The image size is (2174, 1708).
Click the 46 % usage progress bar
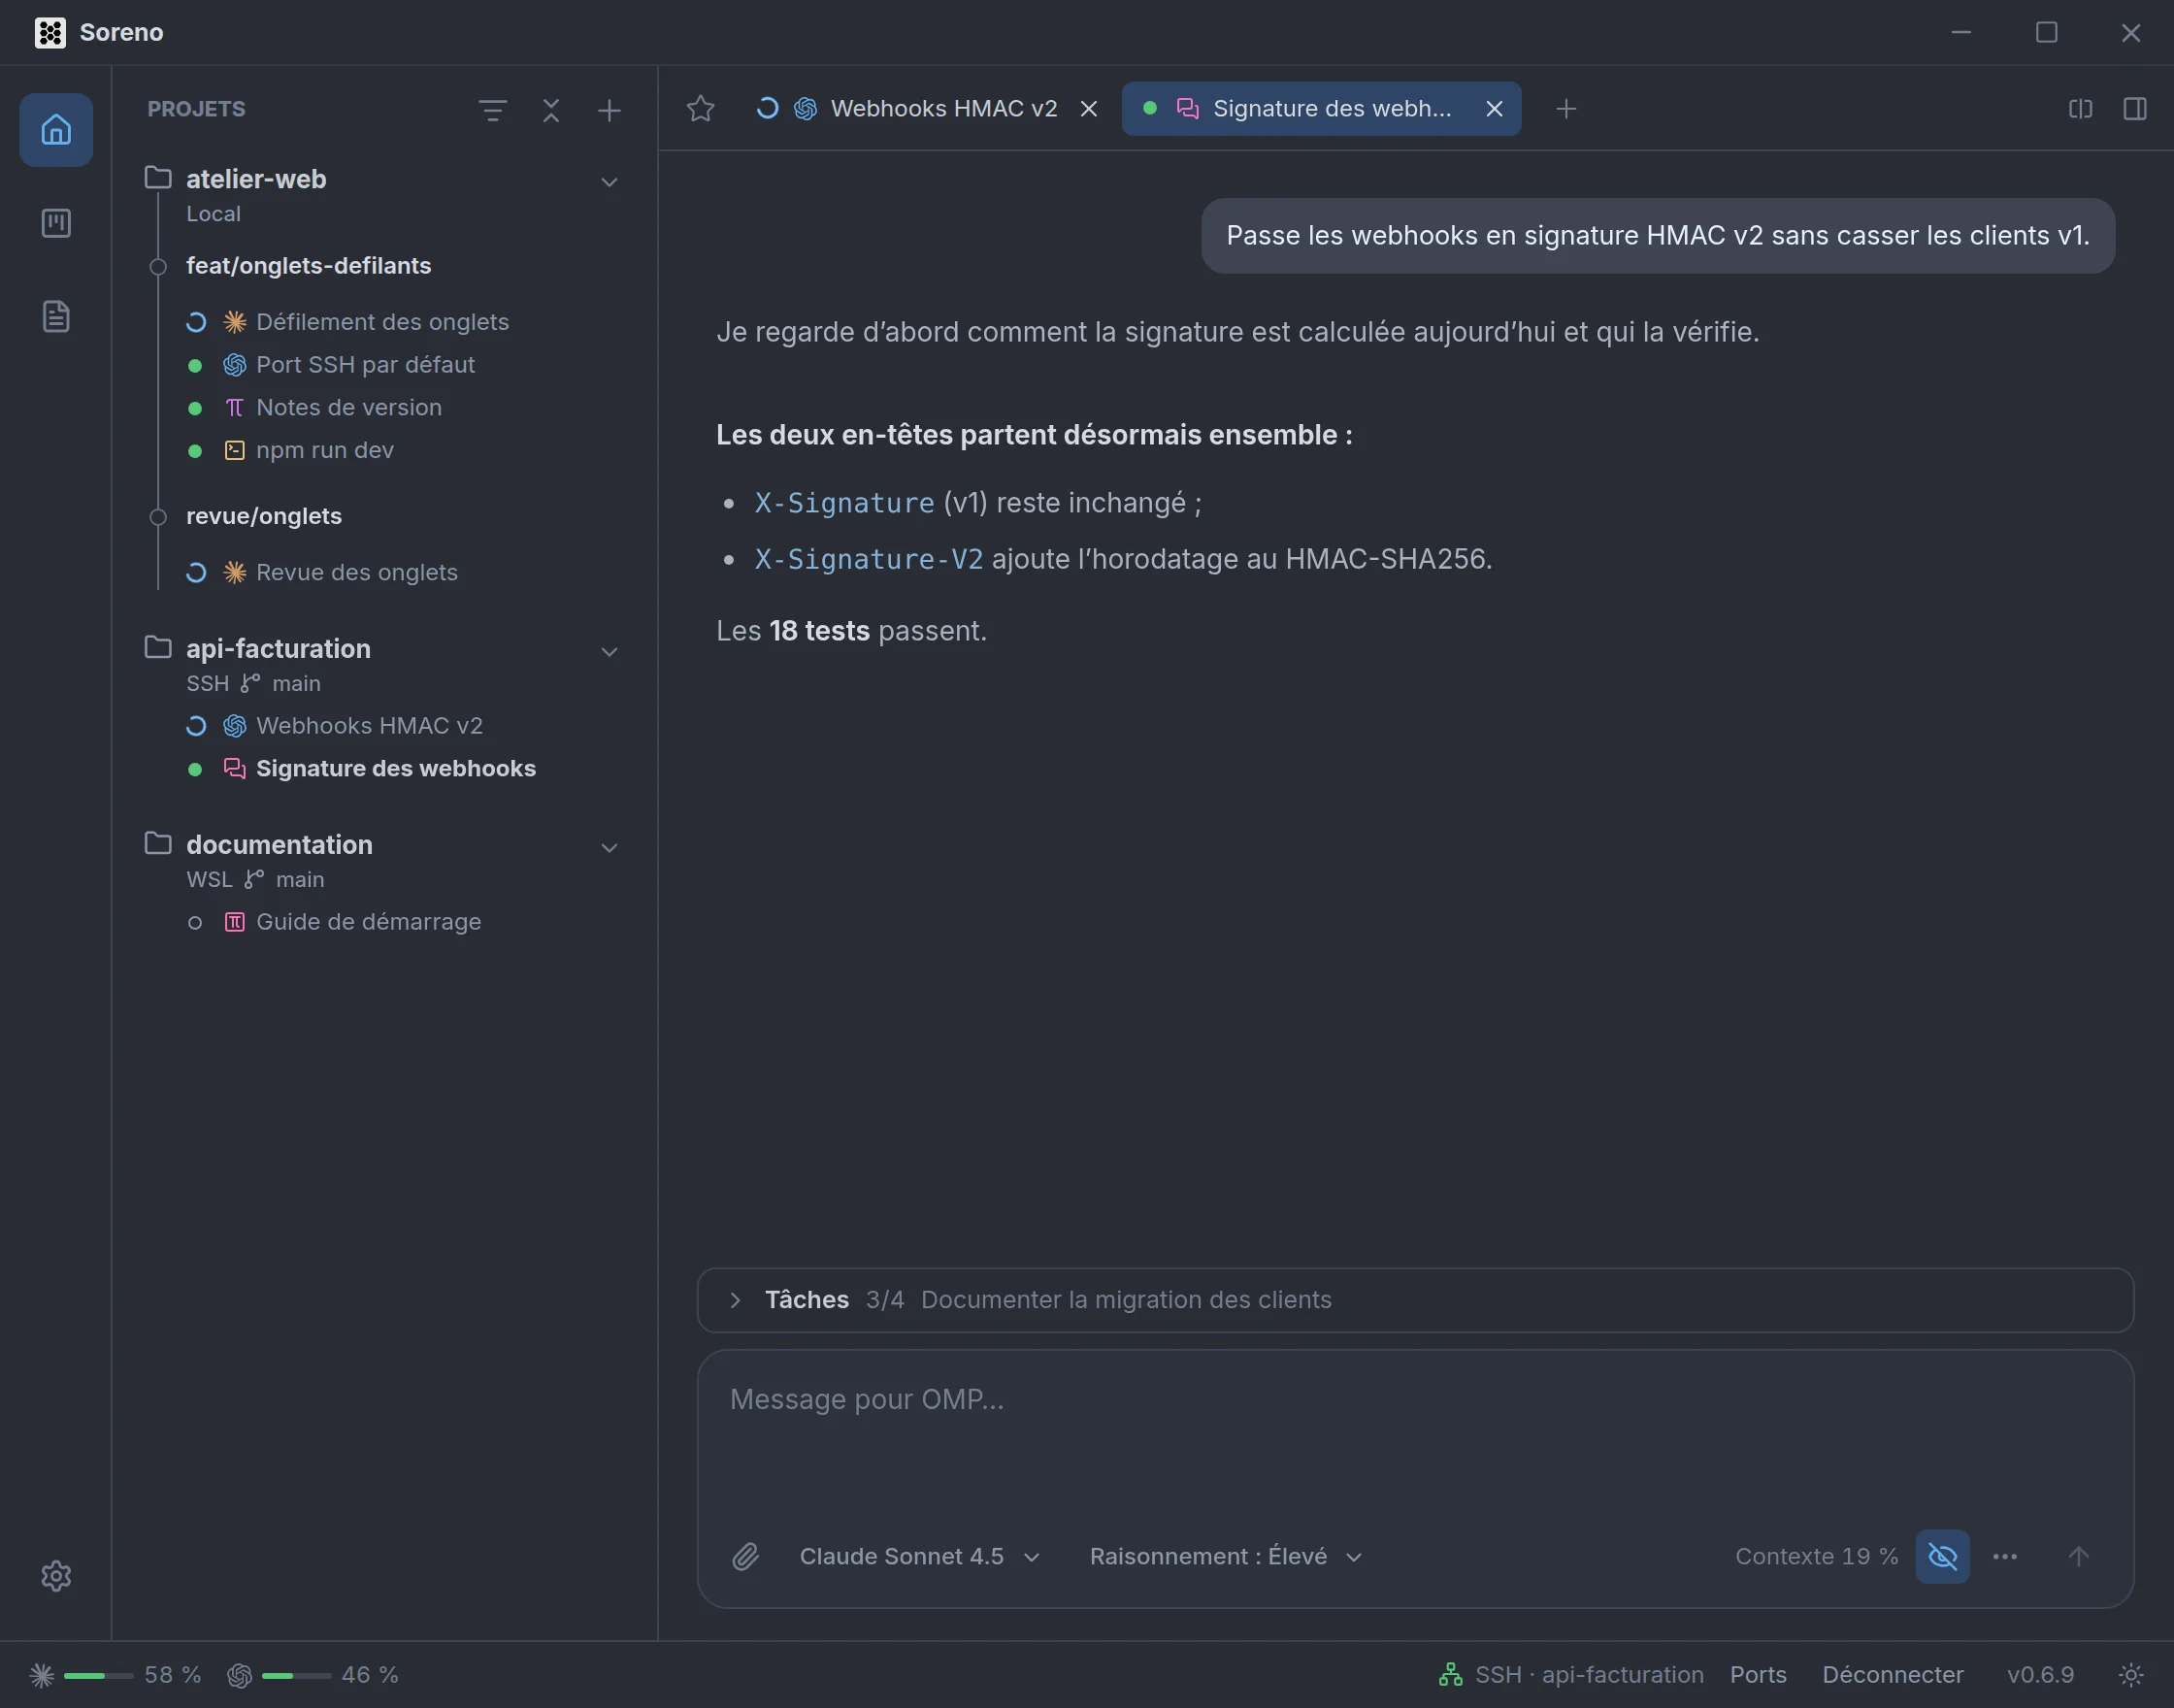296,1675
